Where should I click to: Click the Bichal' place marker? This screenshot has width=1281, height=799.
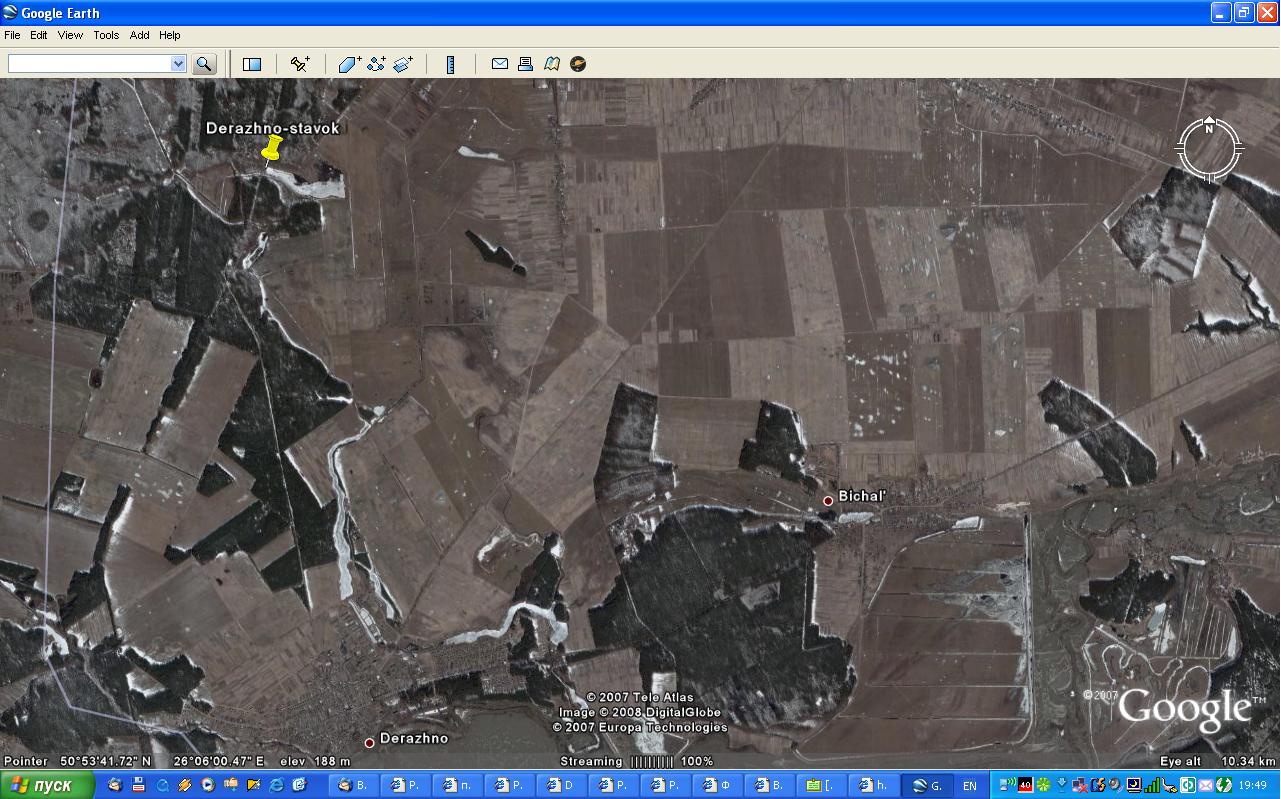[828, 500]
